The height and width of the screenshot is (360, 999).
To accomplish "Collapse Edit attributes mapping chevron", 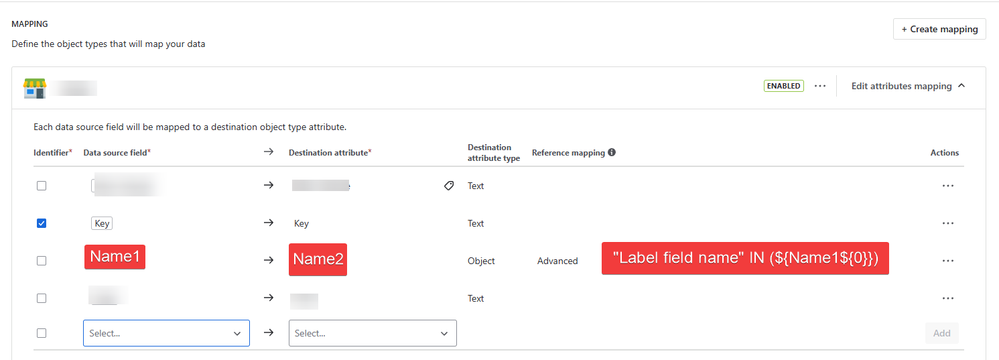I will [x=961, y=86].
